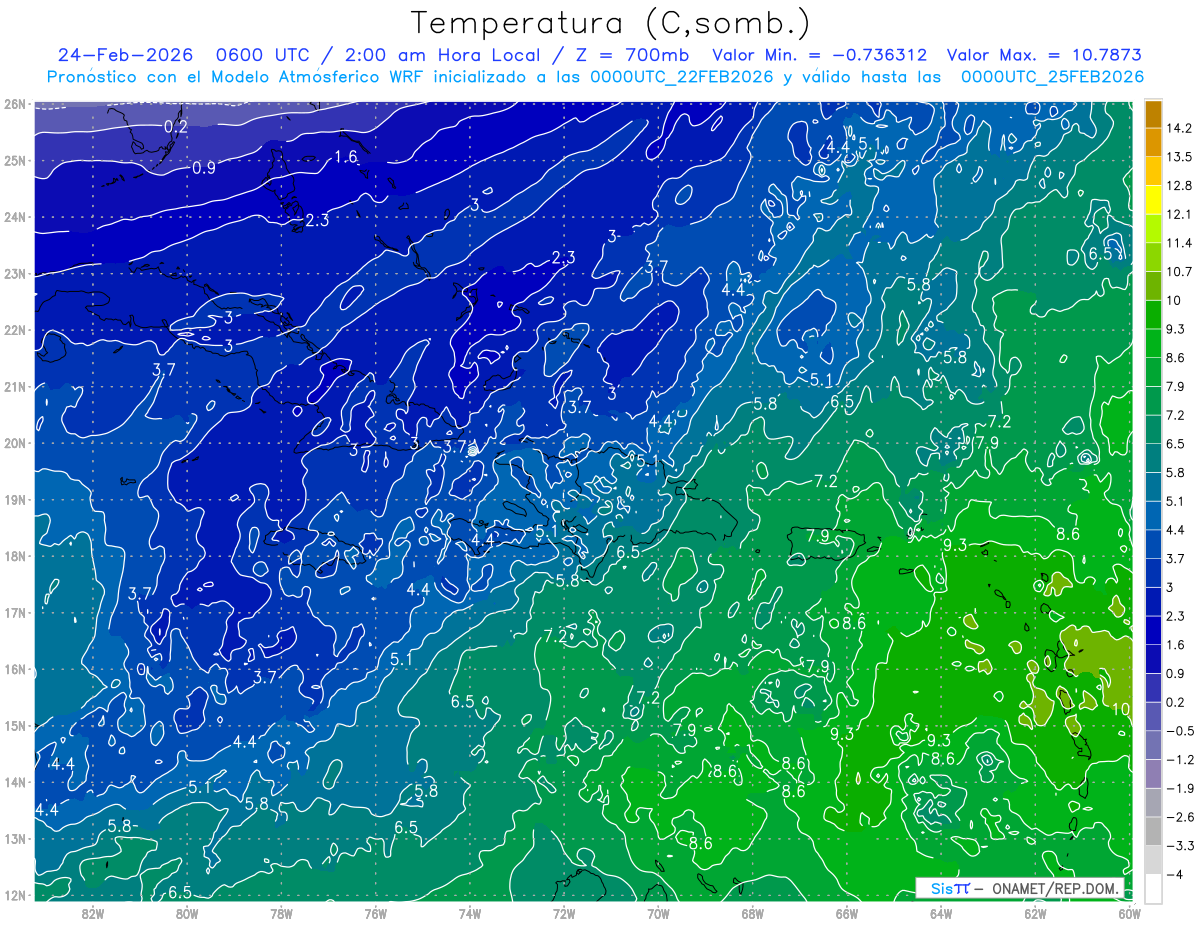
Task: Click the '74W' longitude axis label
Action: click(469, 913)
